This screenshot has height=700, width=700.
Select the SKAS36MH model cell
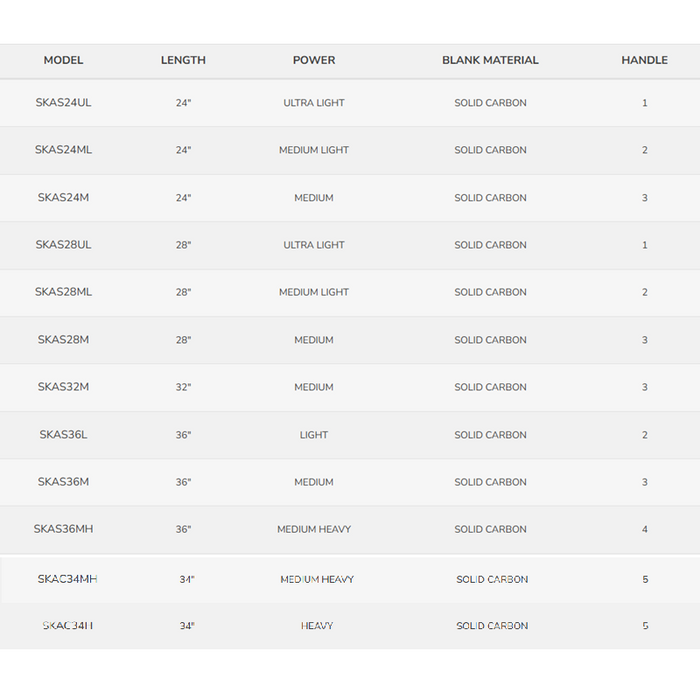pos(63,529)
